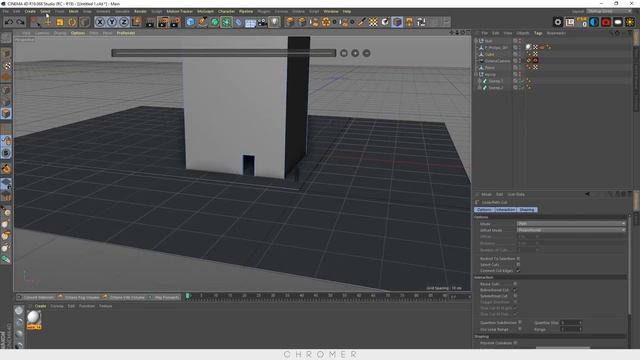Open the Mode dropdown in Options
The width and height of the screenshot is (640, 360).
point(571,224)
